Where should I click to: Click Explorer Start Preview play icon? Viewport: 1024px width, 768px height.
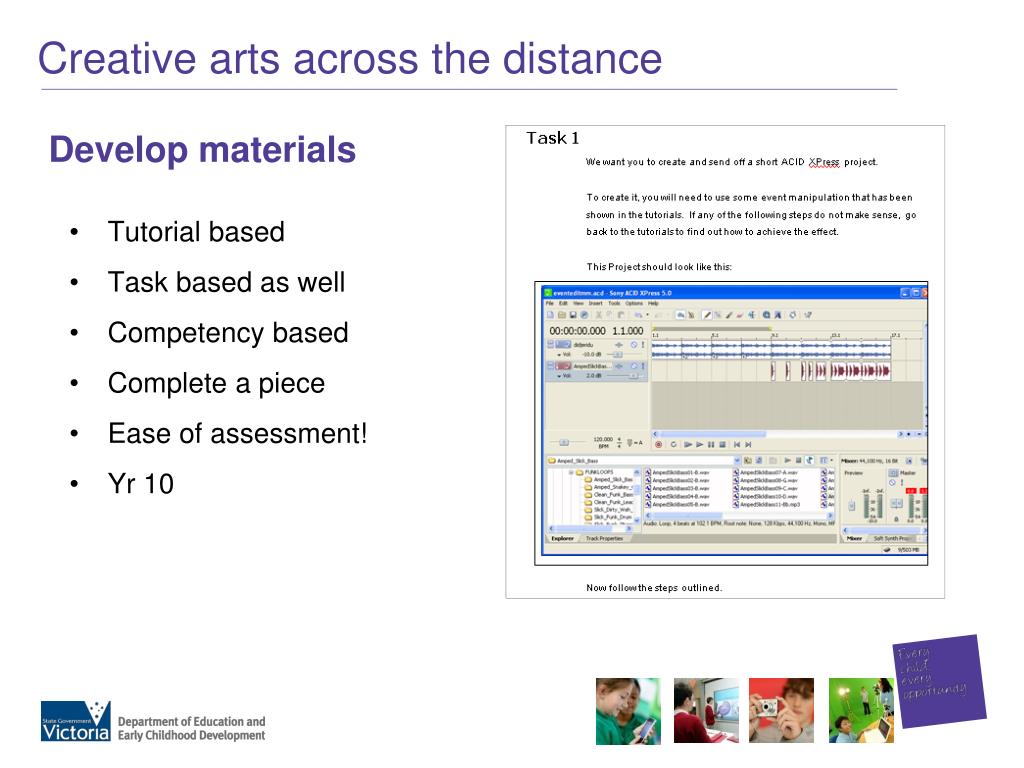point(788,461)
